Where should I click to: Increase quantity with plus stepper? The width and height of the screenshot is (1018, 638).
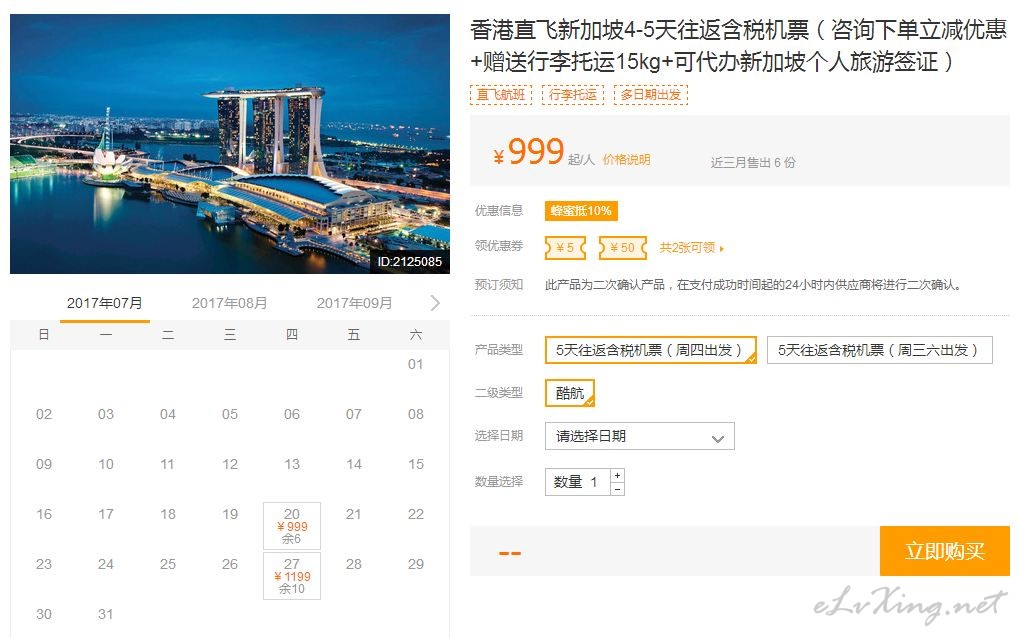617,476
